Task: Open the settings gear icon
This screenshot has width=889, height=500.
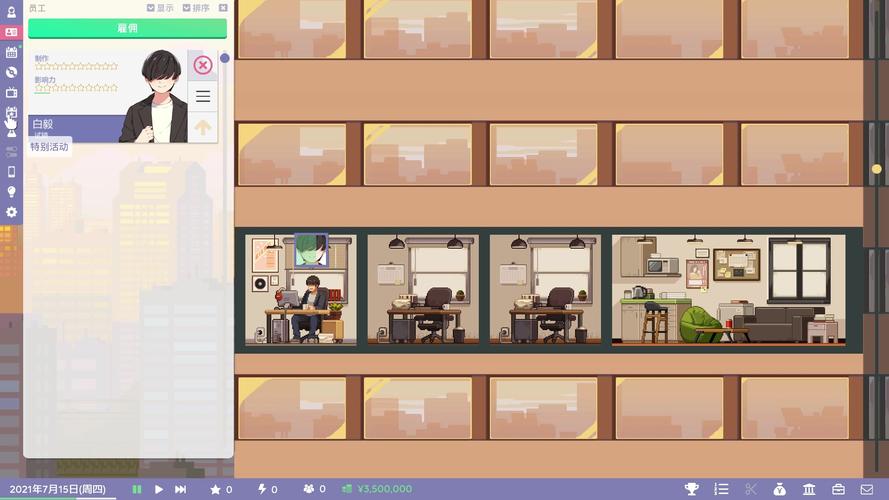Action: pyautogui.click(x=11, y=212)
